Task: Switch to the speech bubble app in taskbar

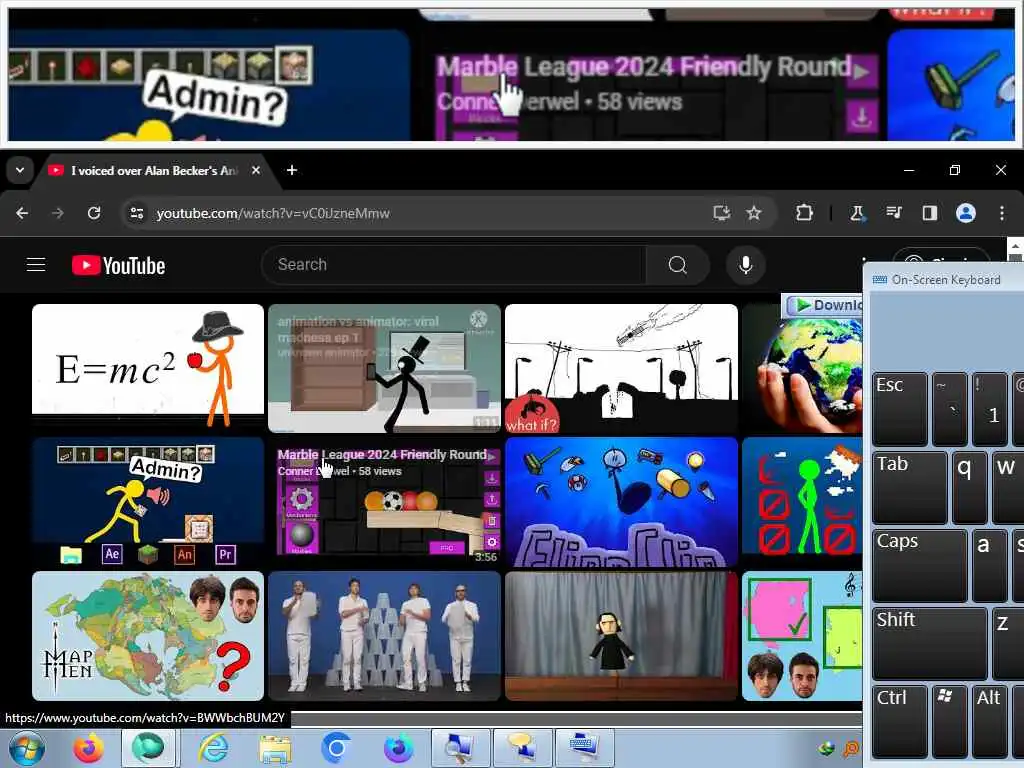Action: tap(522, 748)
